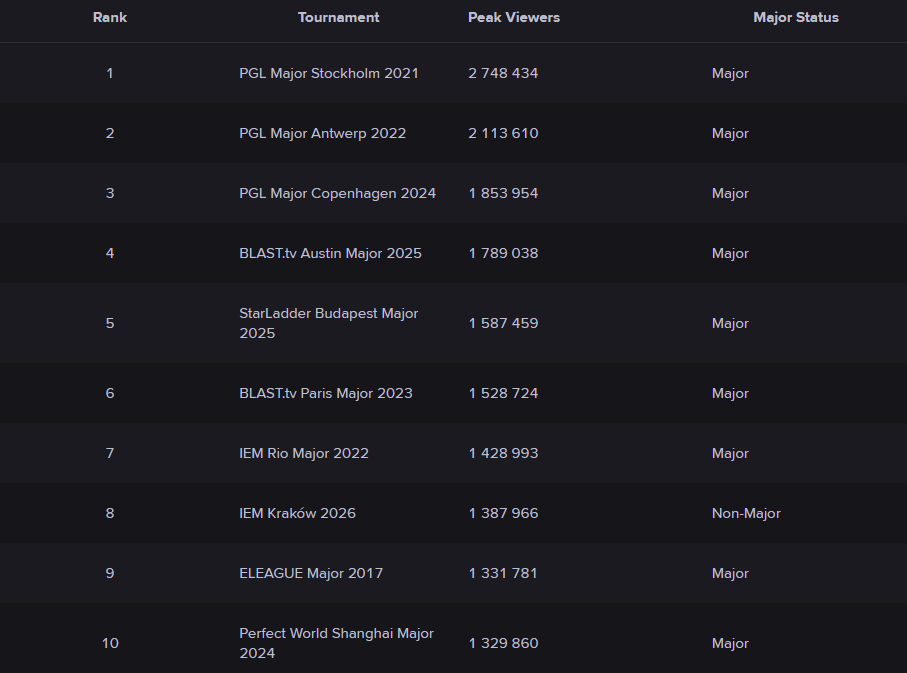Select the 1 329 860 viewers cell
Image resolution: width=907 pixels, height=673 pixels.
(x=503, y=643)
